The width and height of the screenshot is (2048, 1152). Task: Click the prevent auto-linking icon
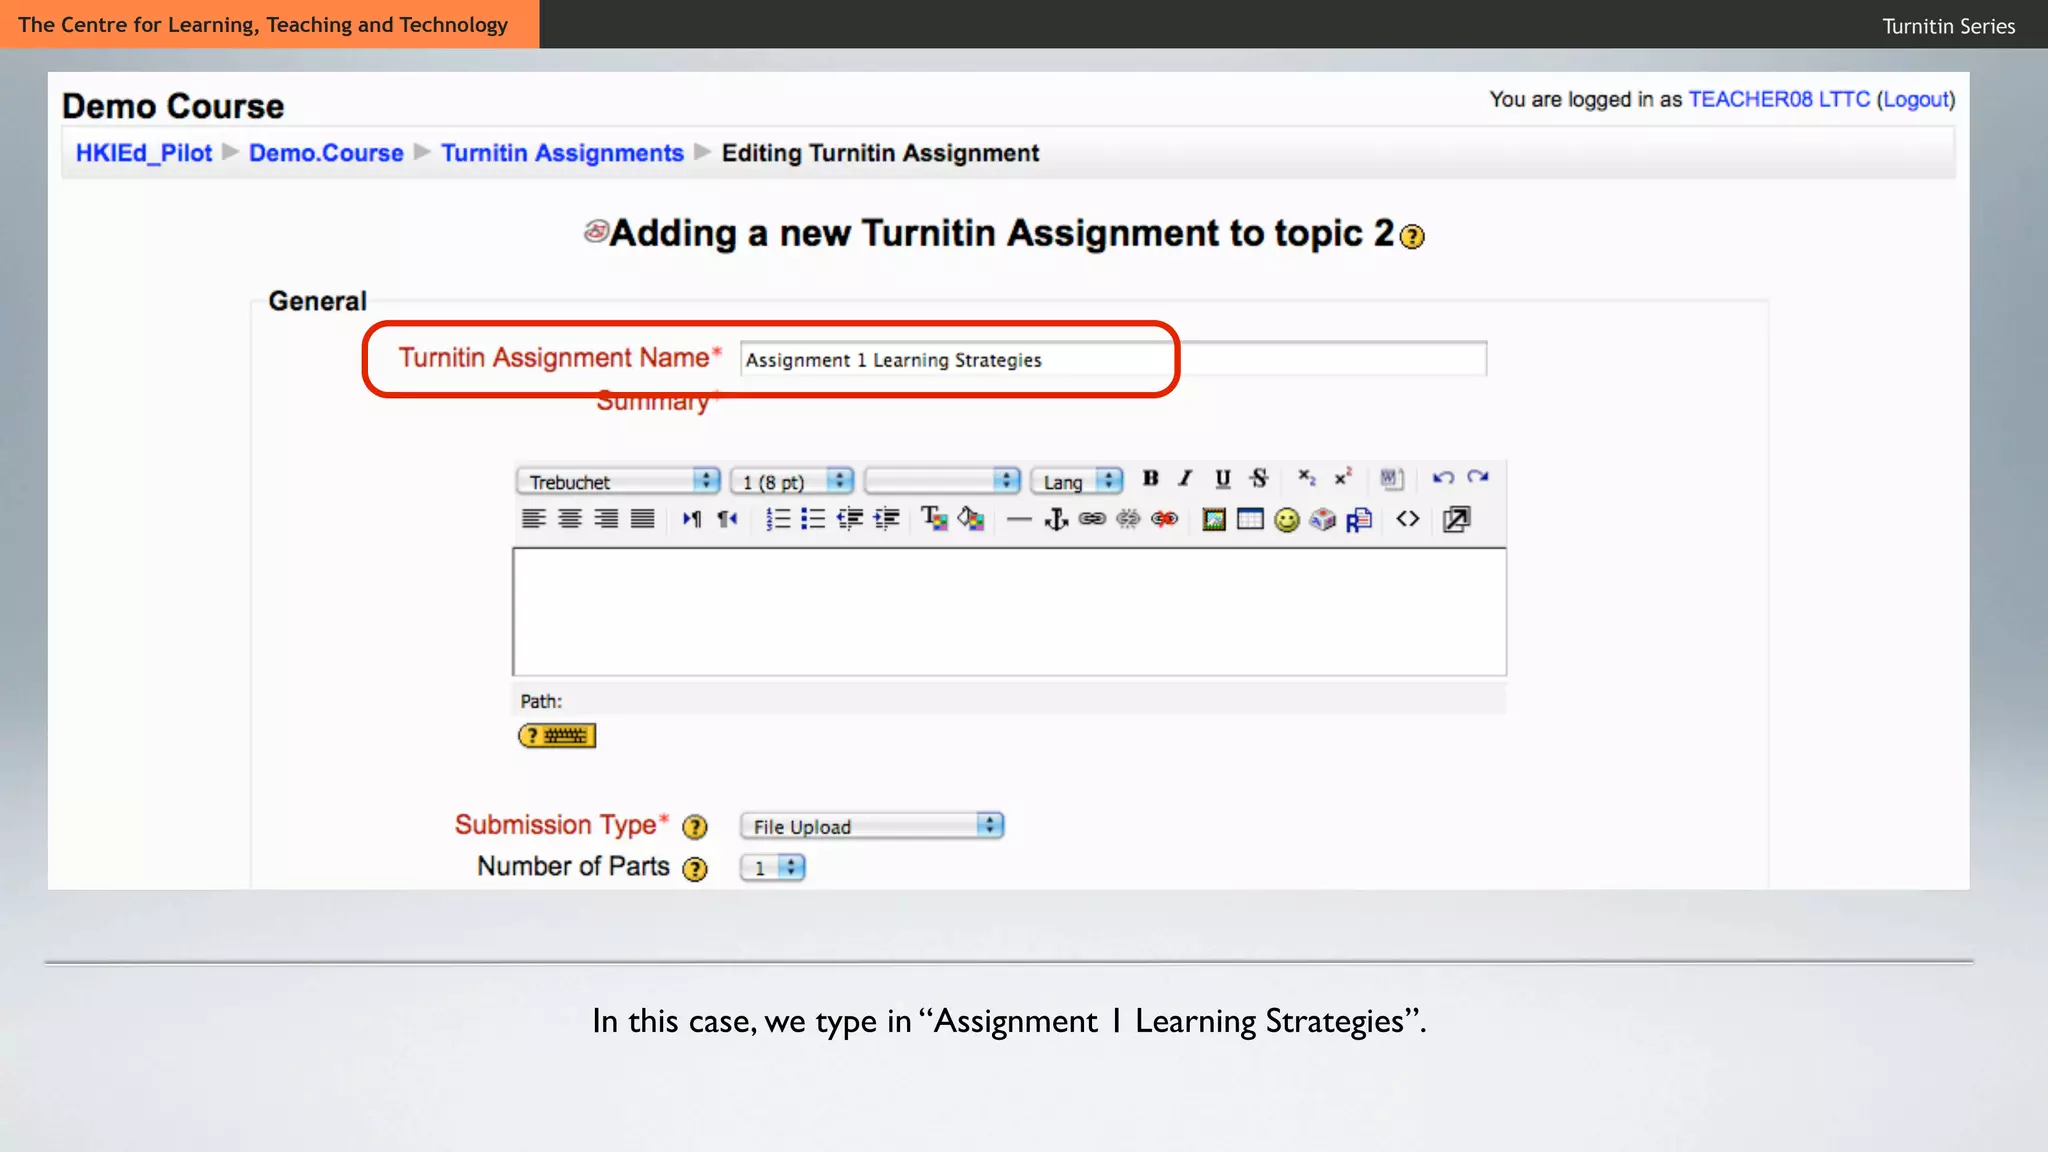click(1164, 518)
